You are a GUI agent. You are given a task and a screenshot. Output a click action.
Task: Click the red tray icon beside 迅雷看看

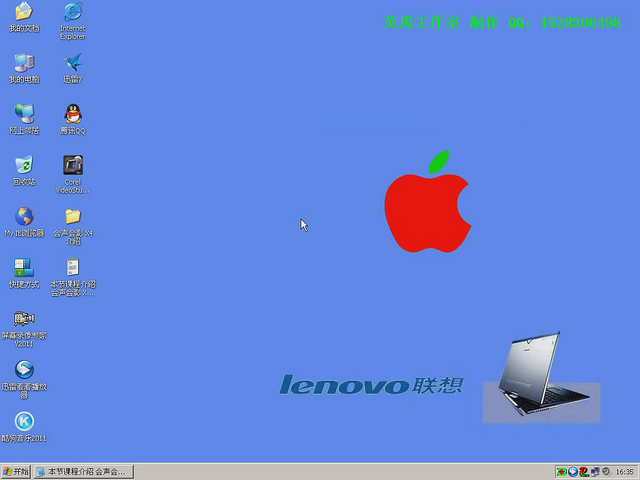[x=584, y=472]
